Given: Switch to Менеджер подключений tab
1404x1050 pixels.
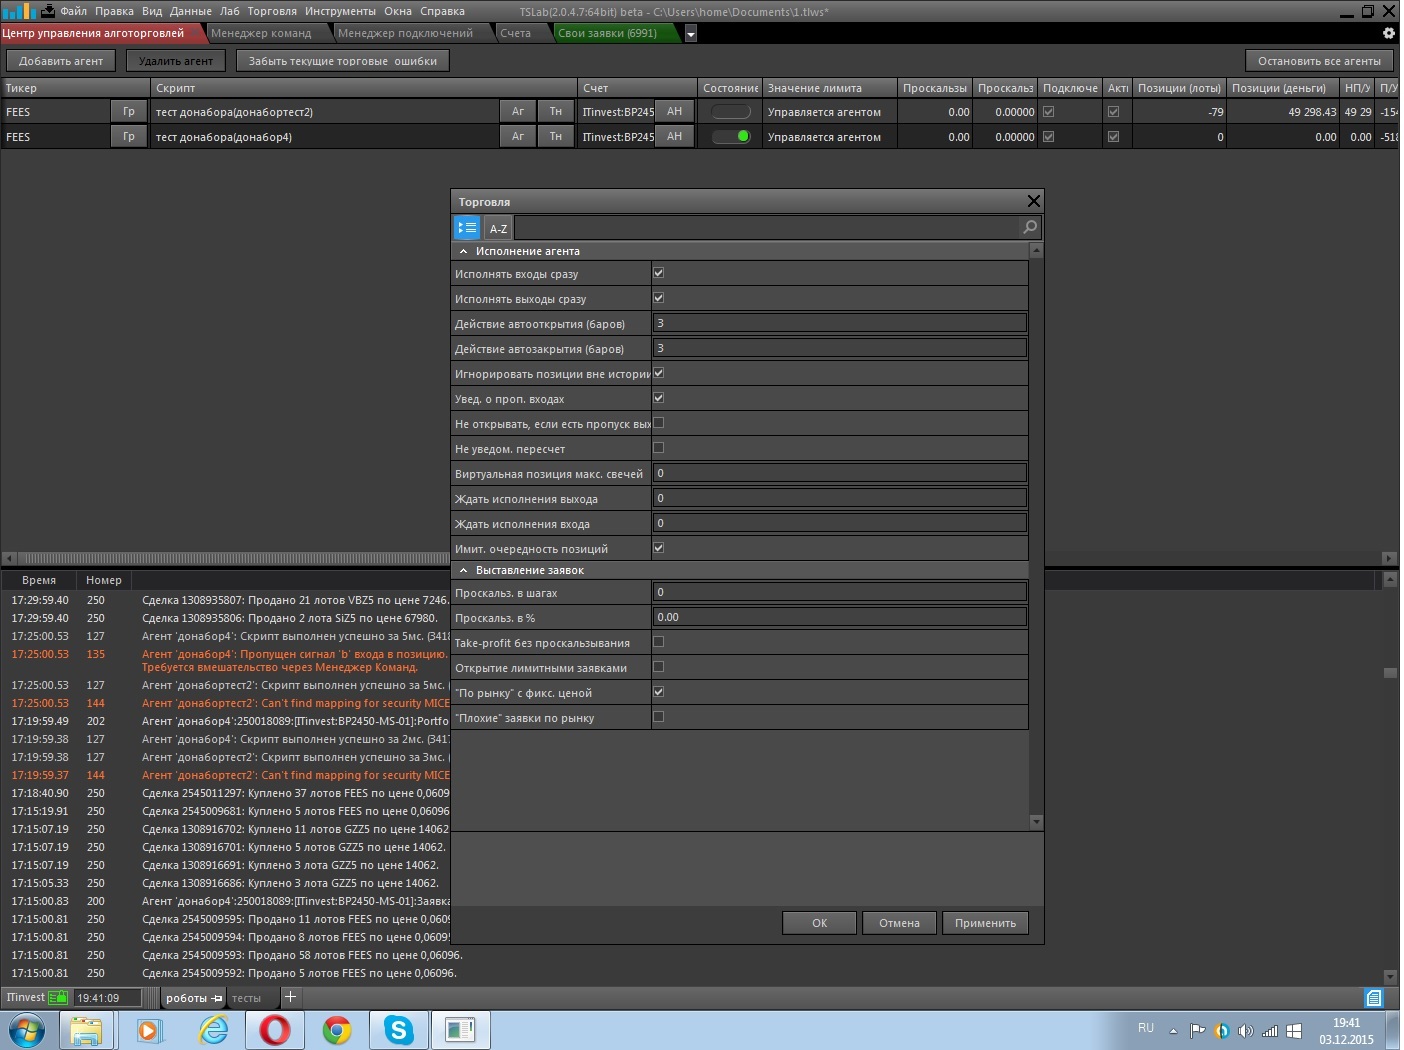Looking at the screenshot, I should [405, 33].
